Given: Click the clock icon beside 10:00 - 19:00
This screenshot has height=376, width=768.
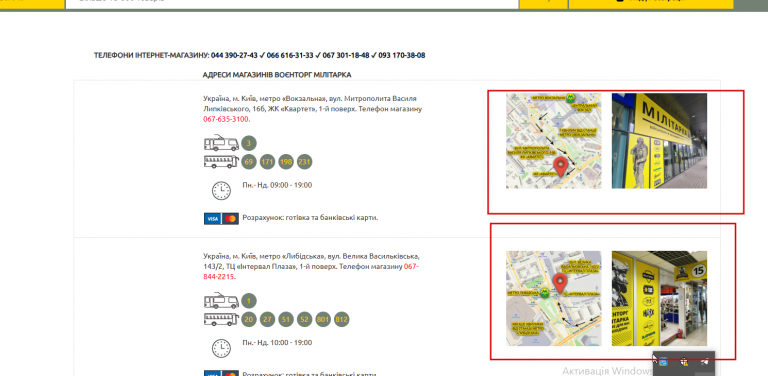Looking at the screenshot, I should [221, 348].
